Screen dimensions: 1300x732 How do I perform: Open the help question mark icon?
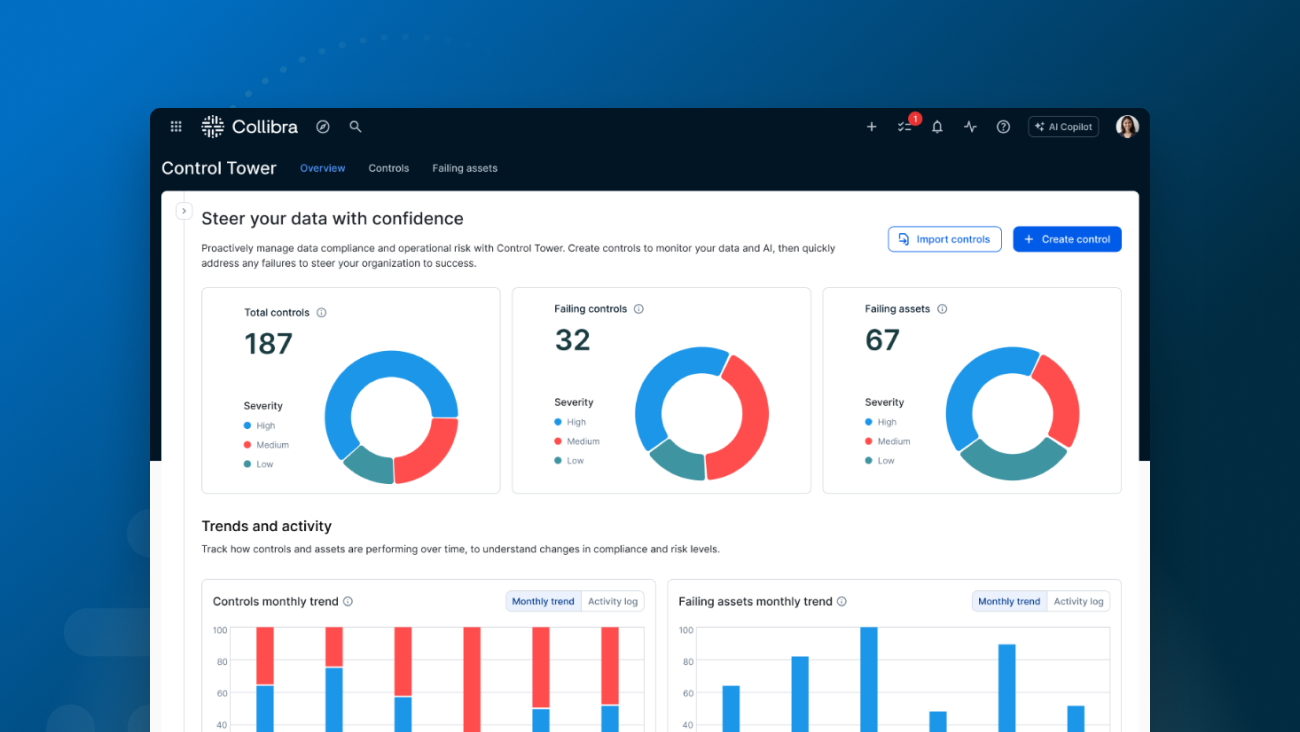(1003, 127)
